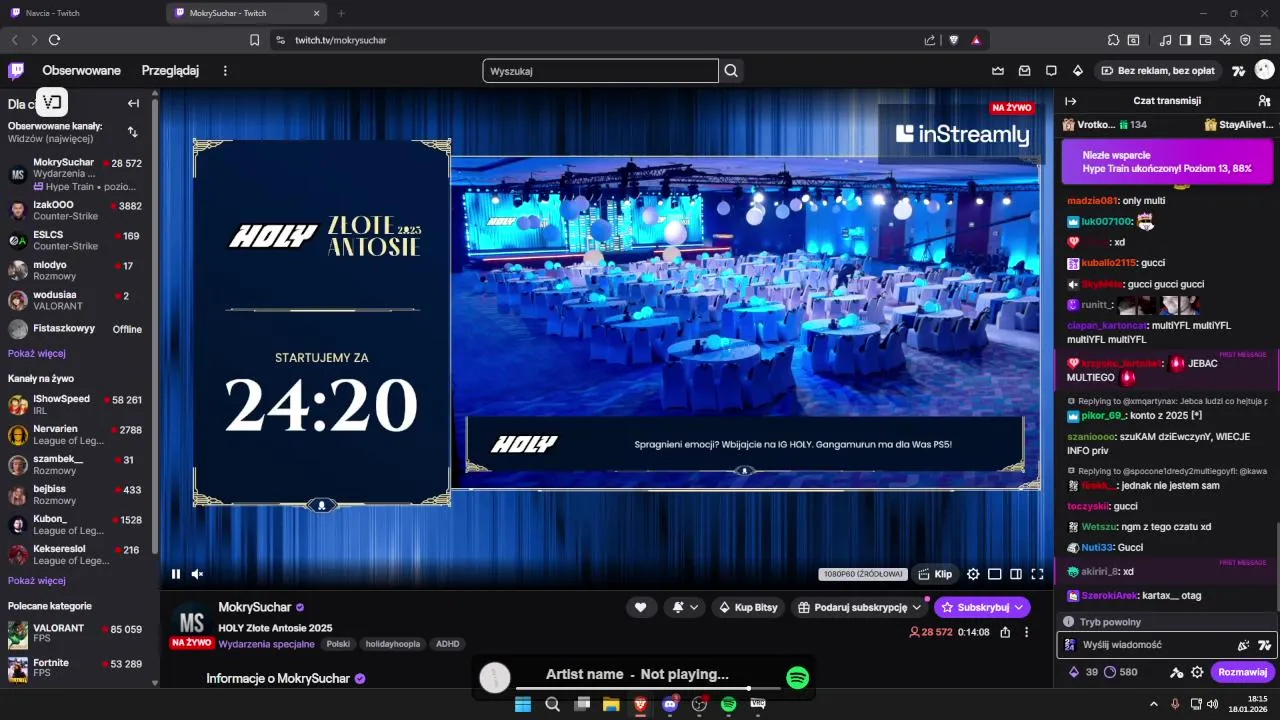Unmute the stream audio
This screenshot has width=1280, height=720.
click(197, 574)
